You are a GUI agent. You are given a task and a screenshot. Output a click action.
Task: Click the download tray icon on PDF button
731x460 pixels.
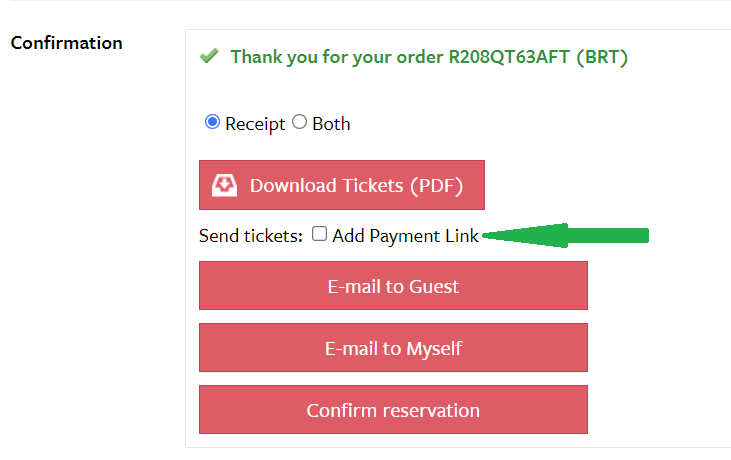pos(224,185)
